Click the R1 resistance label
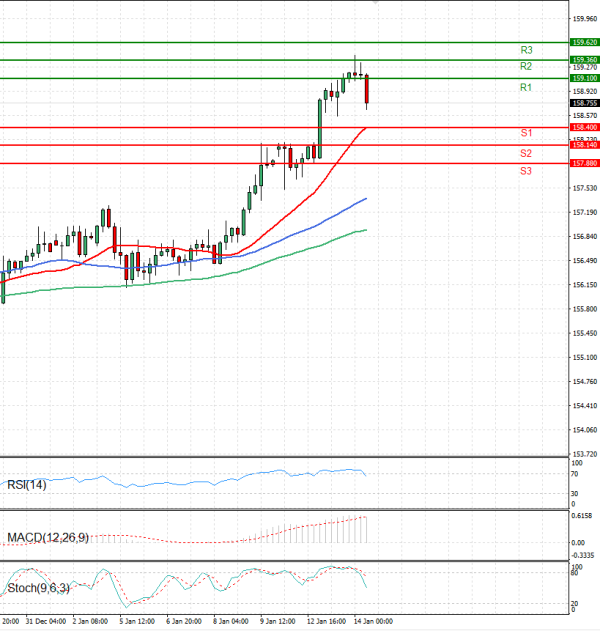The image size is (600, 631). (x=526, y=88)
